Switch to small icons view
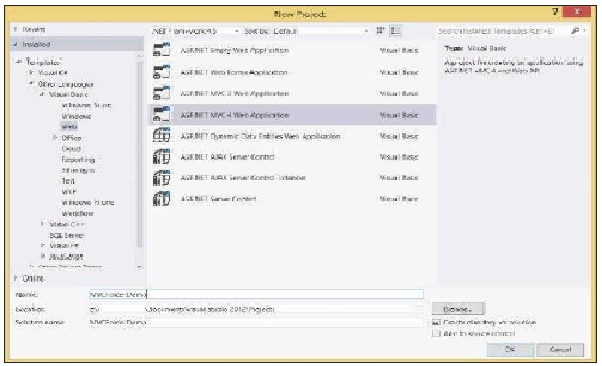Viewport: 602px width, 366px height. (380, 30)
